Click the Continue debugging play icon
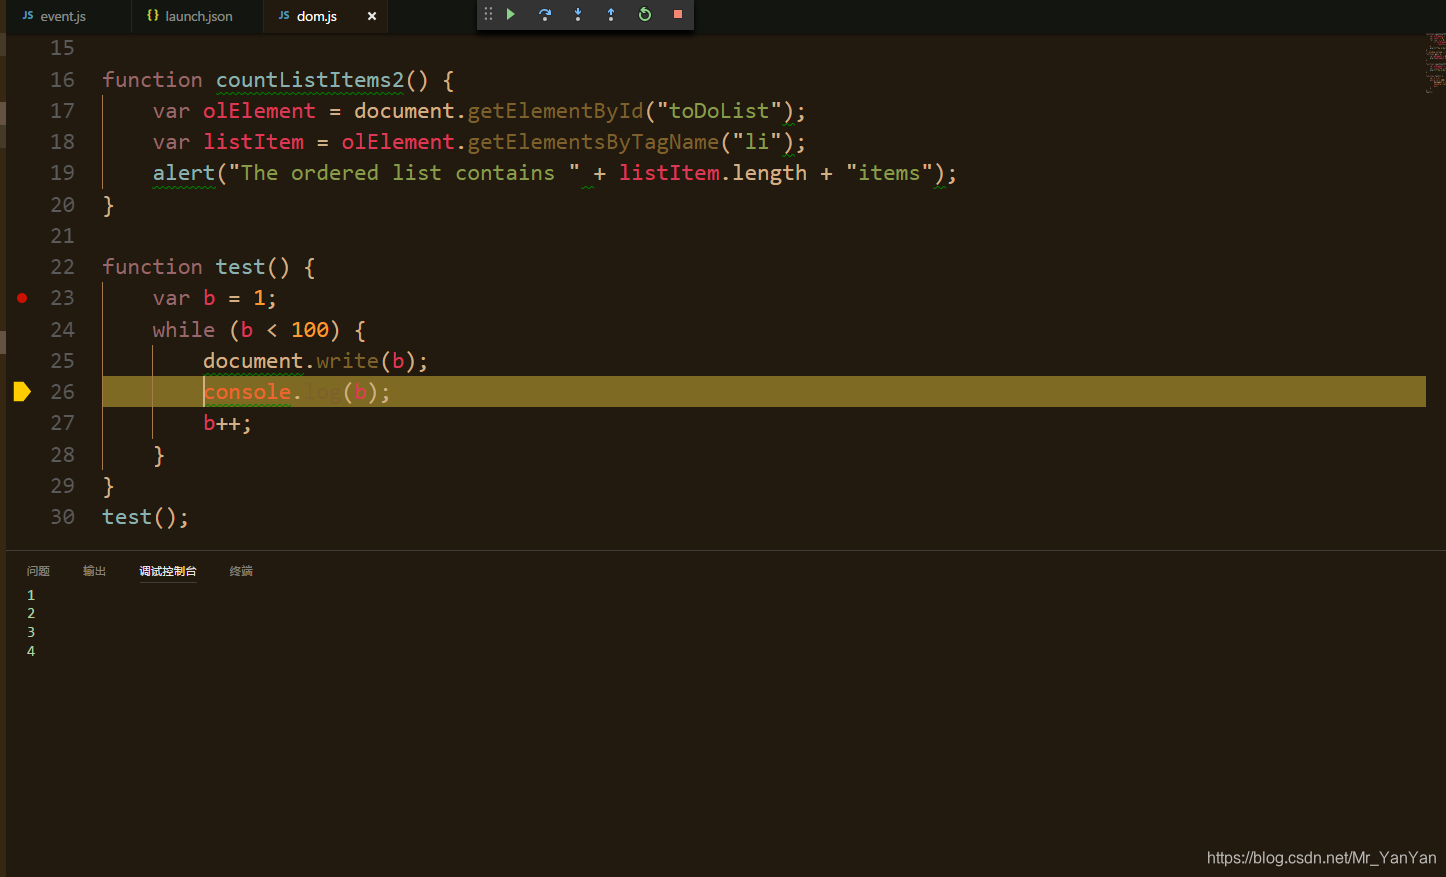This screenshot has height=877, width=1446. tap(511, 14)
